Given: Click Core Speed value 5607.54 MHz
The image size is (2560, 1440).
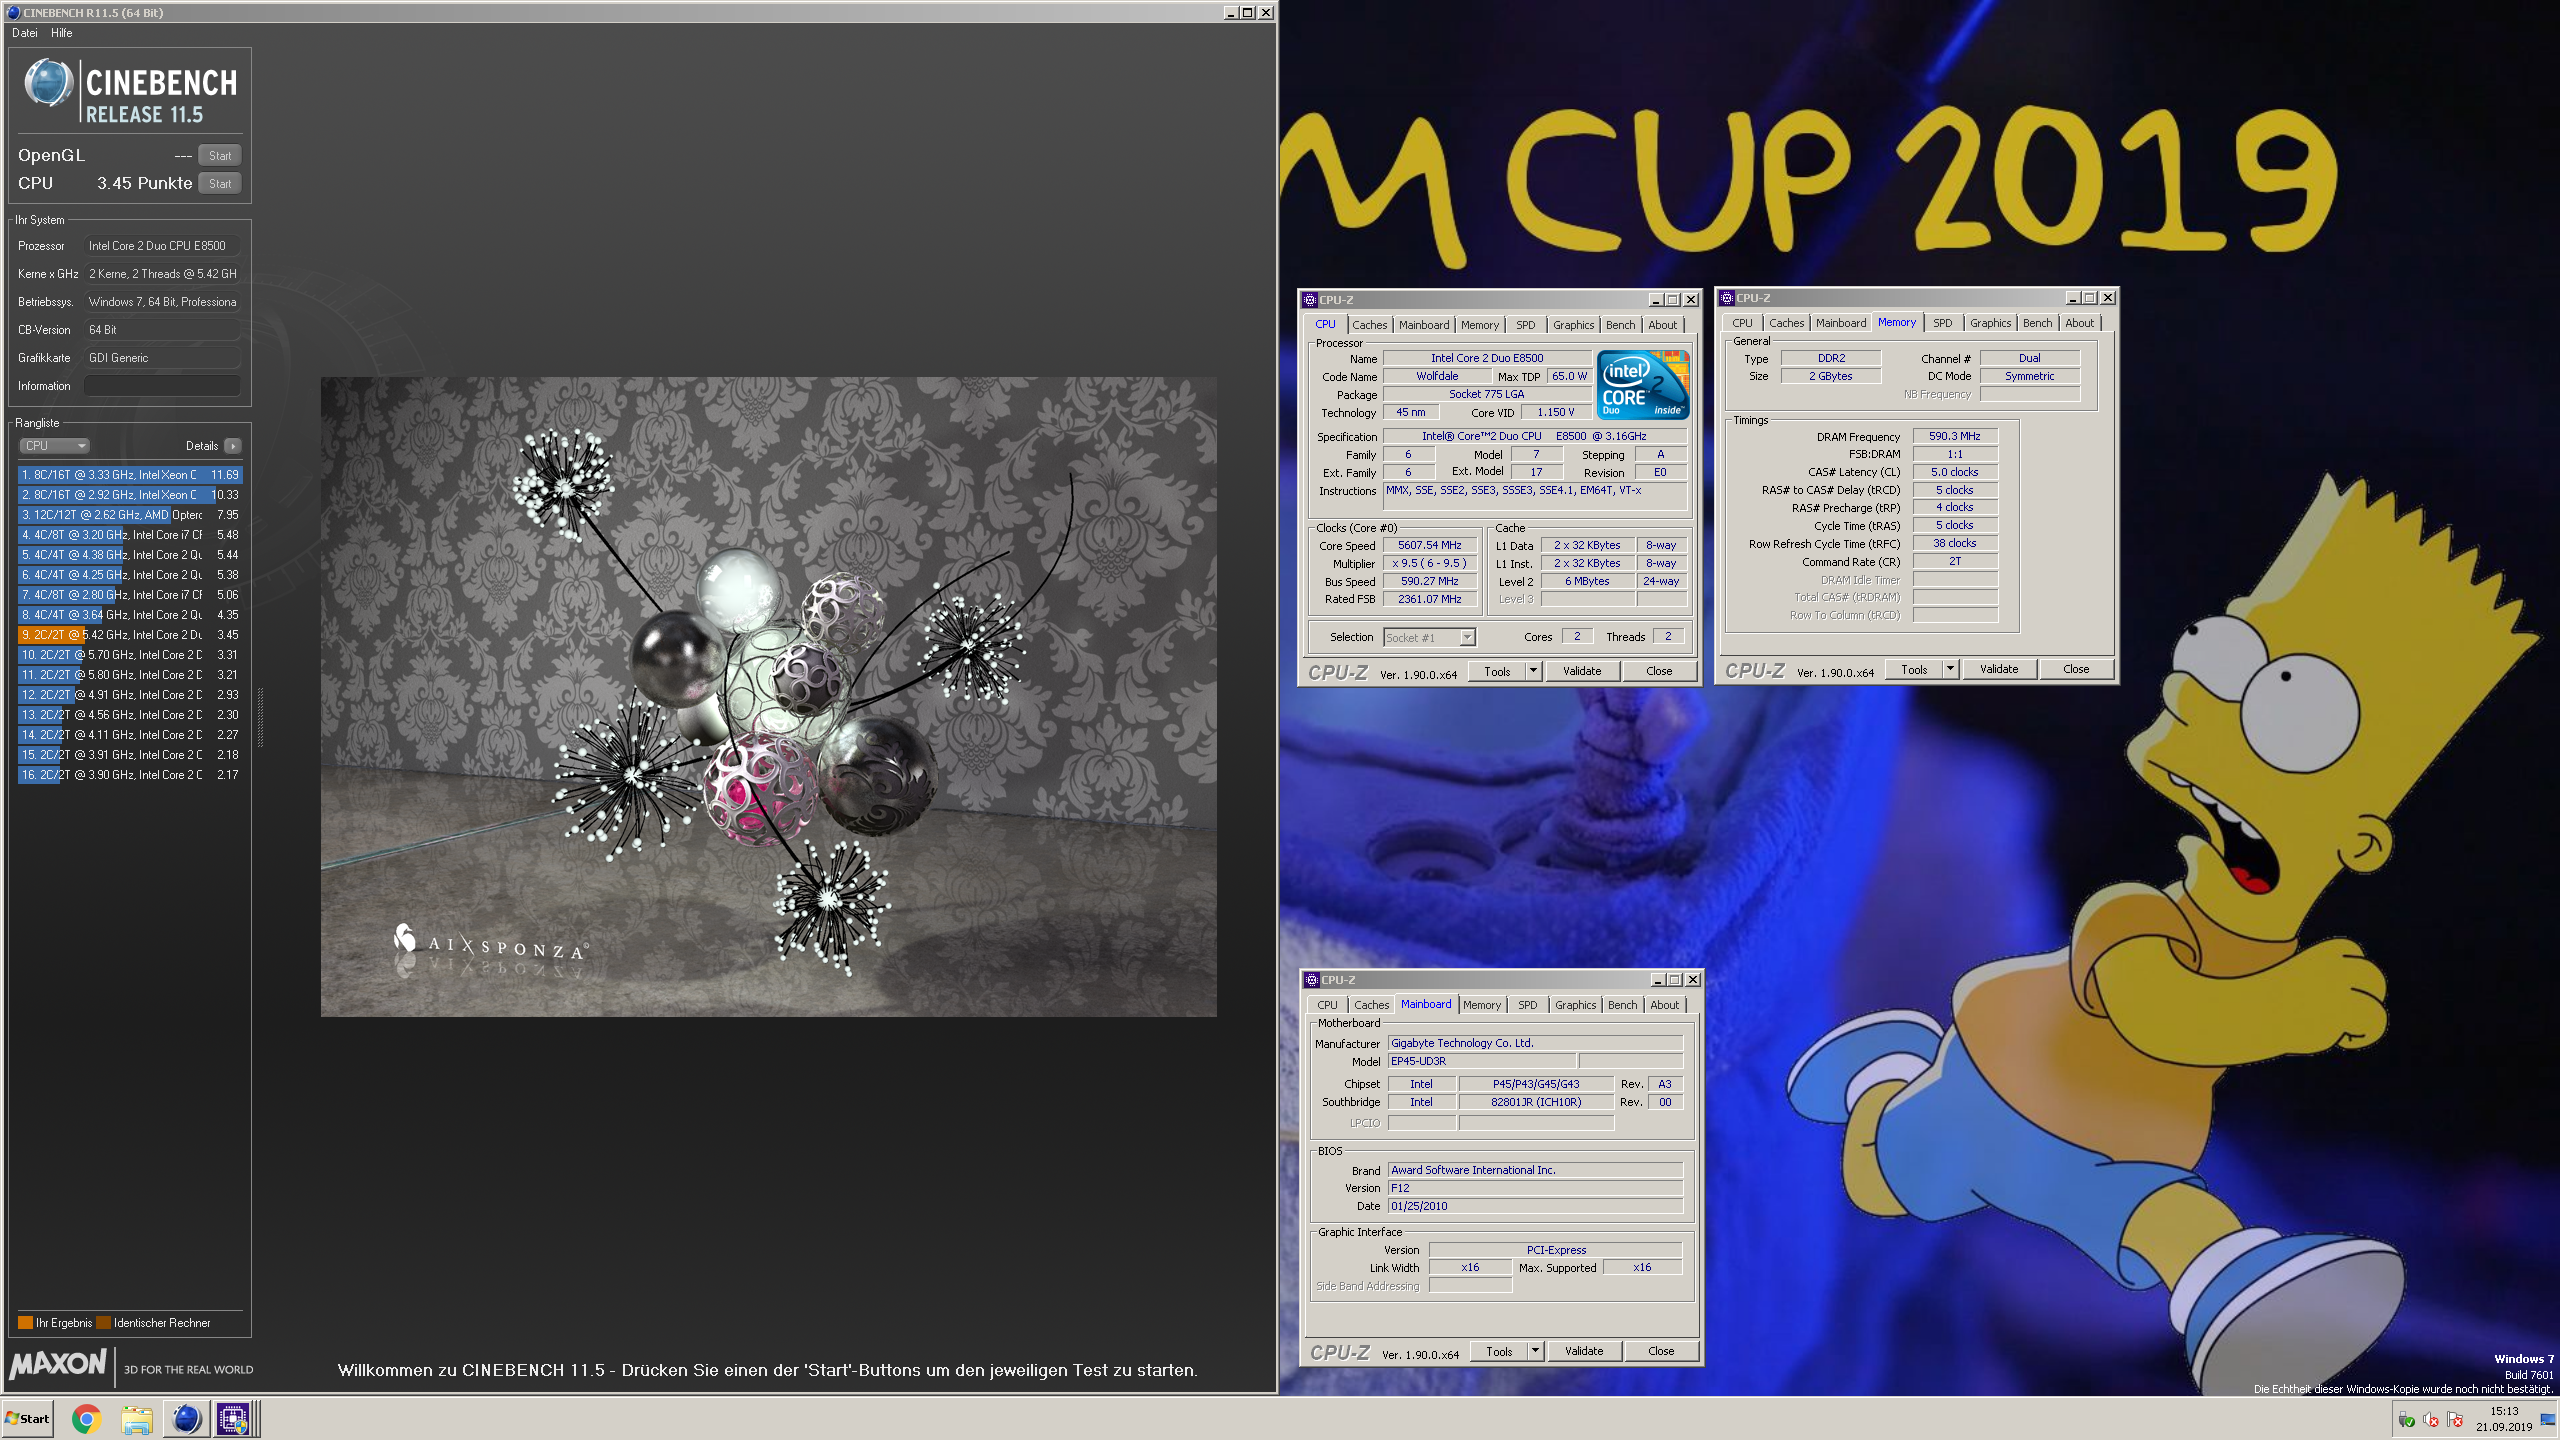Looking at the screenshot, I should coord(1430,545).
